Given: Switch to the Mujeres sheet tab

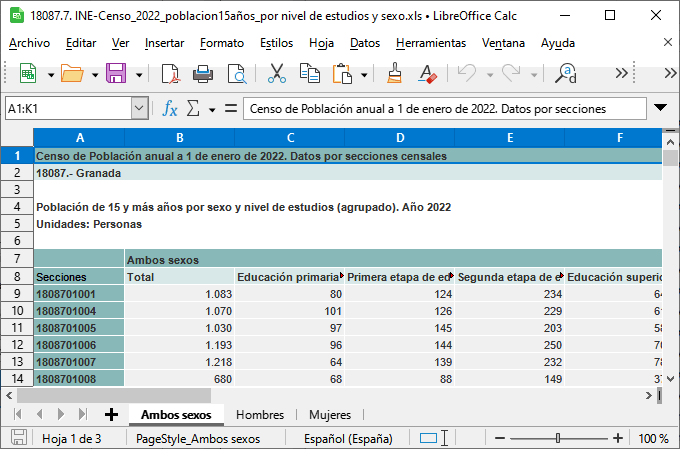Looking at the screenshot, I should pos(329,414).
